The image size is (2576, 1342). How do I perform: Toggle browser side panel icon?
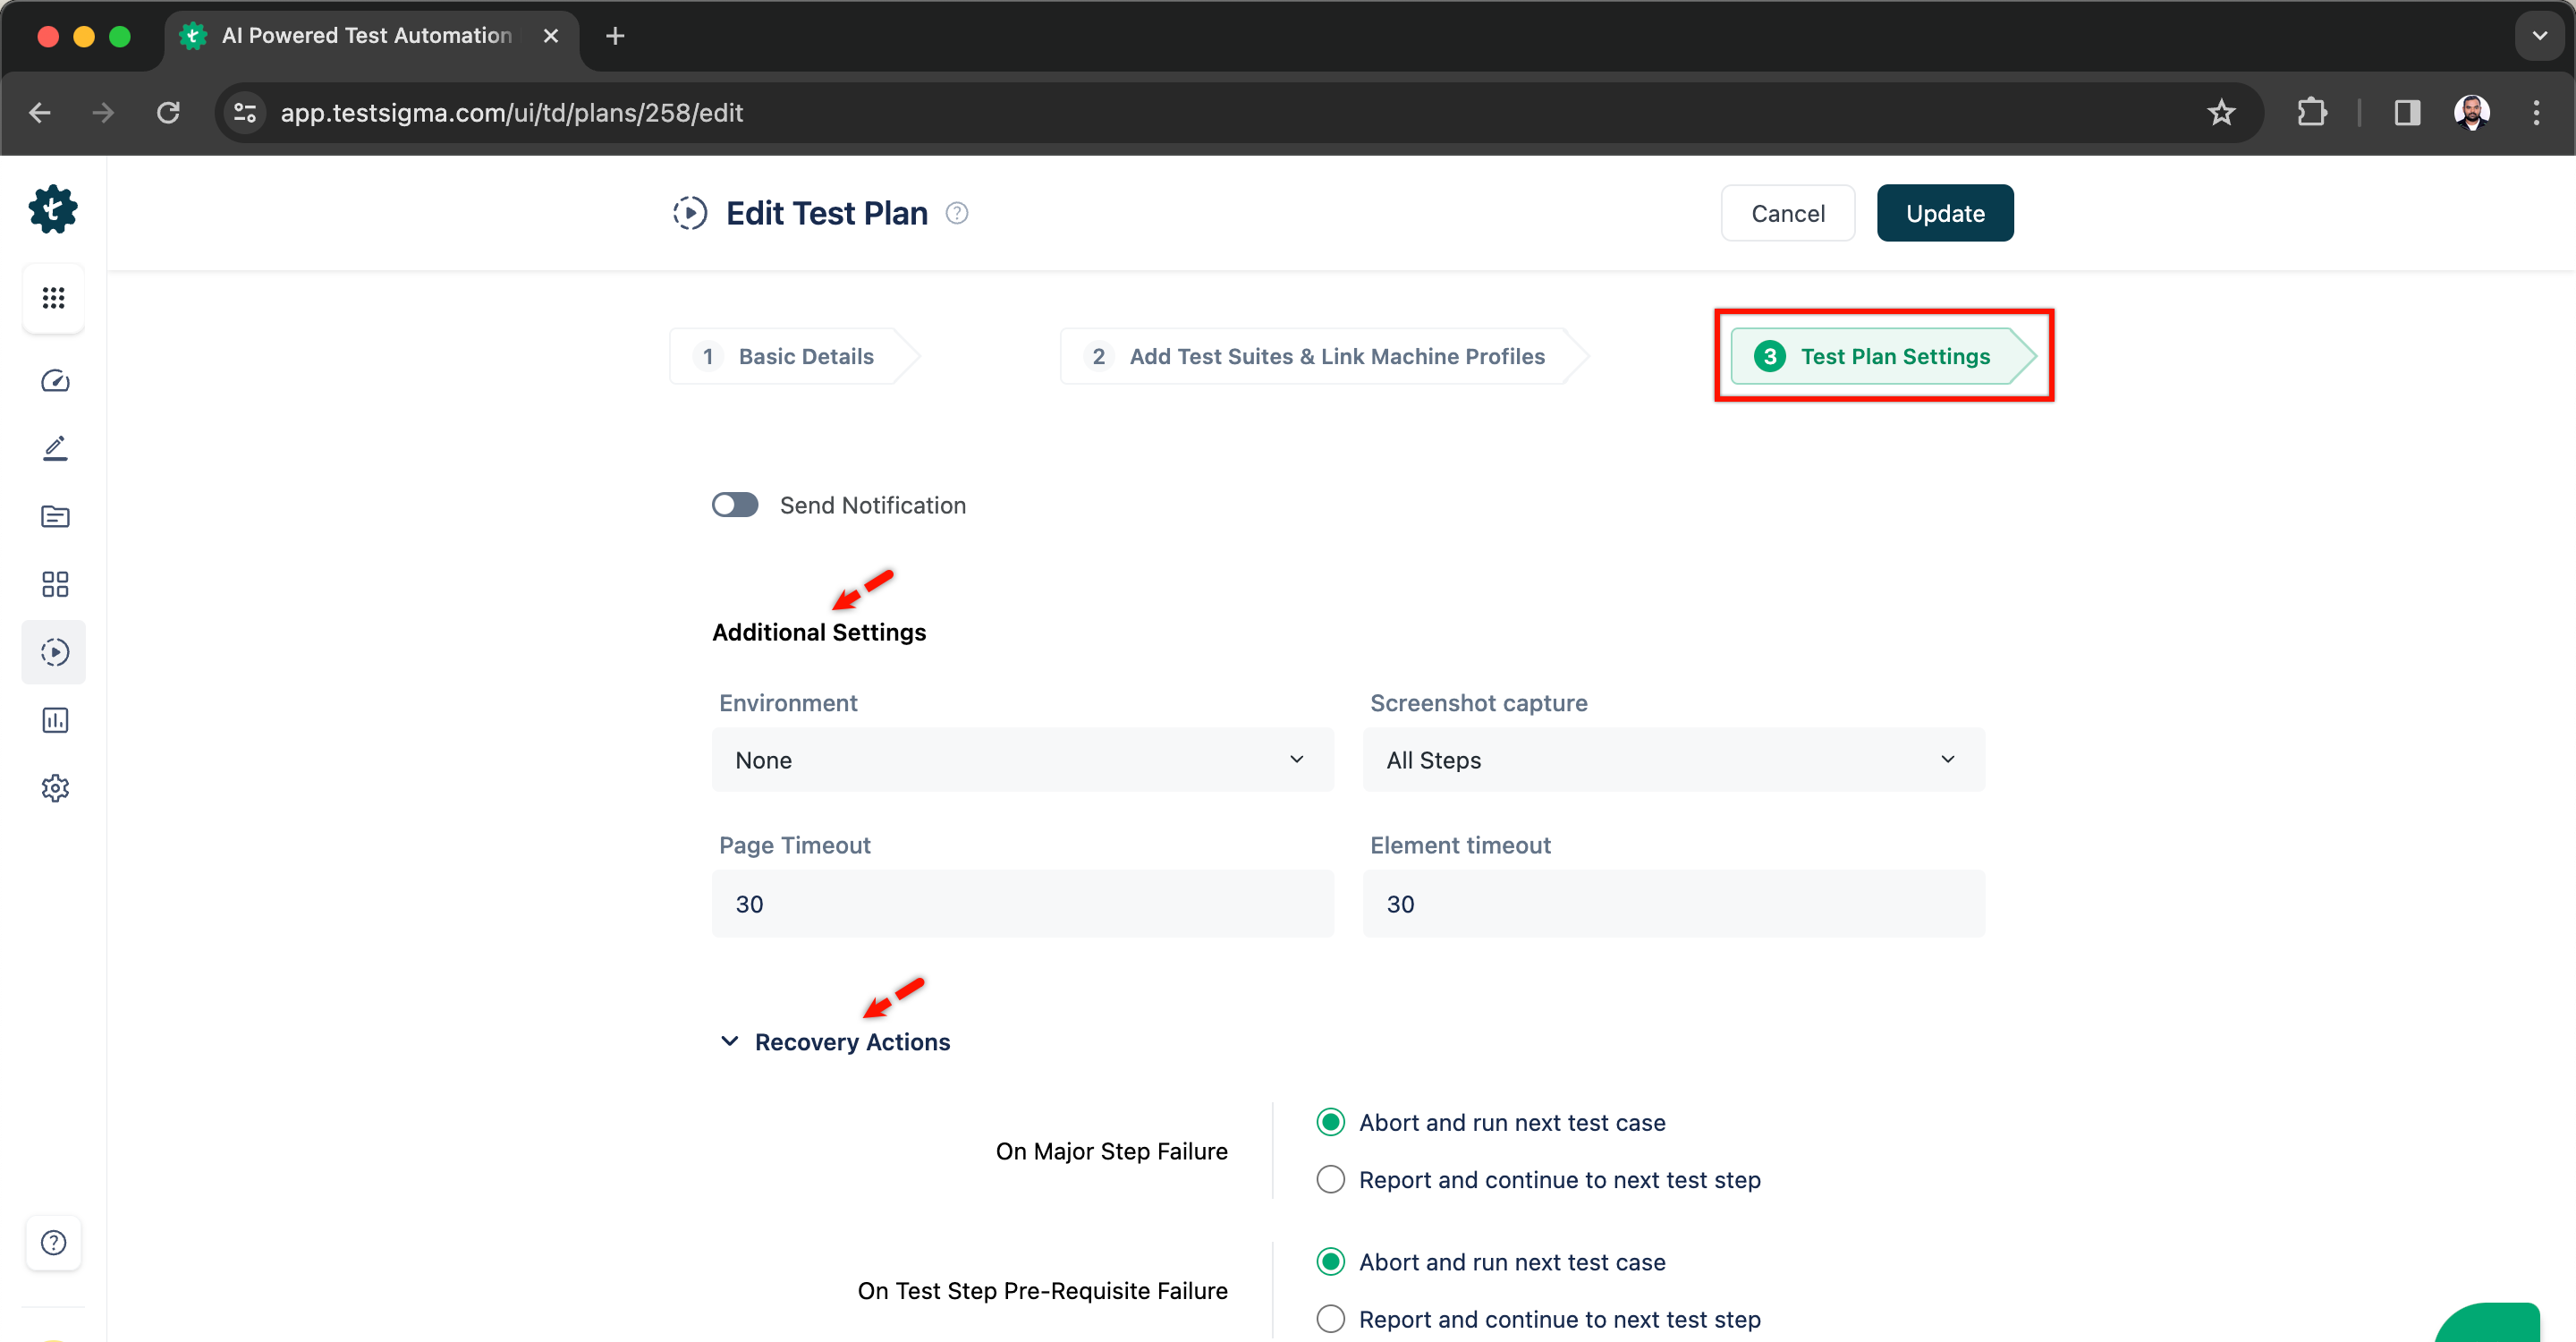point(2407,113)
